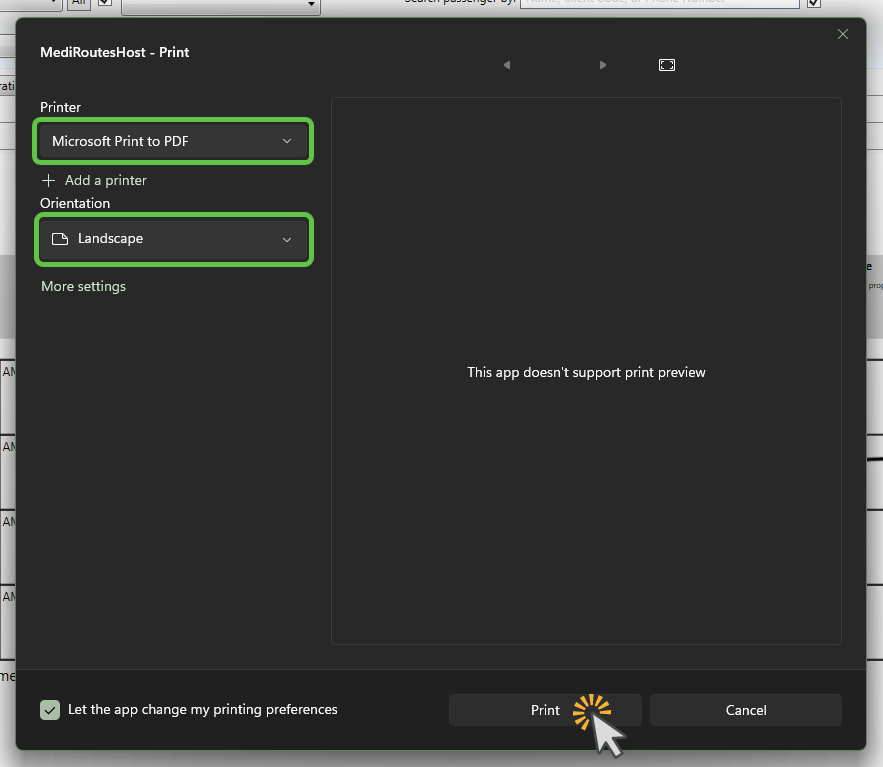Go to previous preview page arrow

[507, 65]
